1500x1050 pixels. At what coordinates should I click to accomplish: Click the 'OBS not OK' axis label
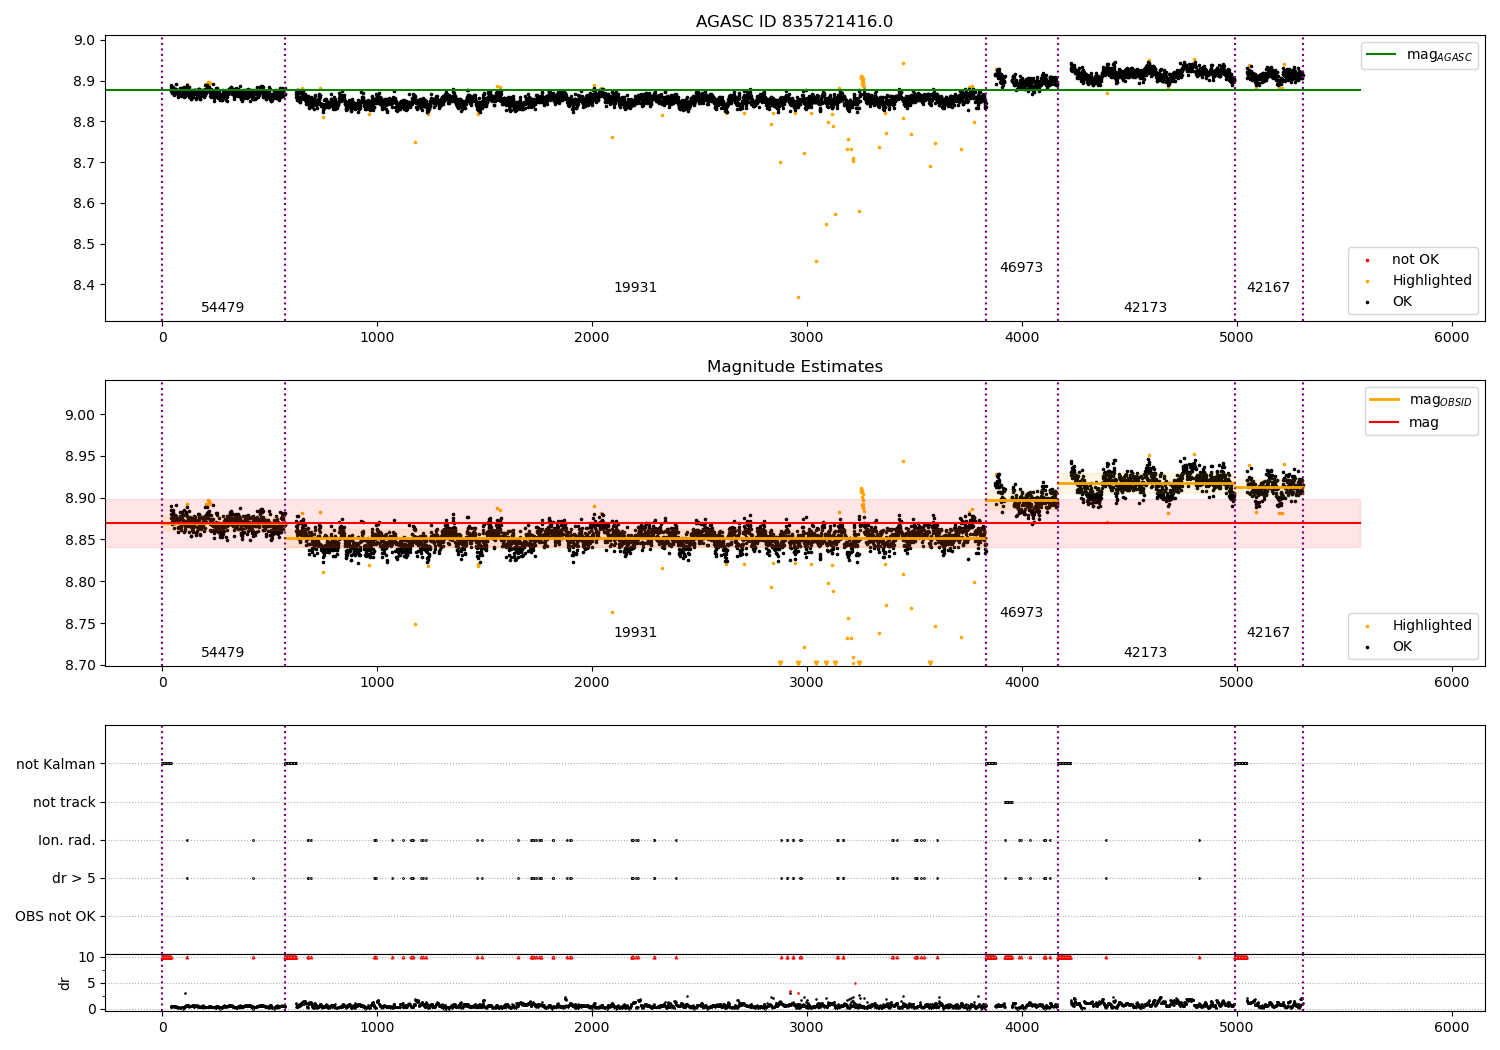click(x=56, y=917)
